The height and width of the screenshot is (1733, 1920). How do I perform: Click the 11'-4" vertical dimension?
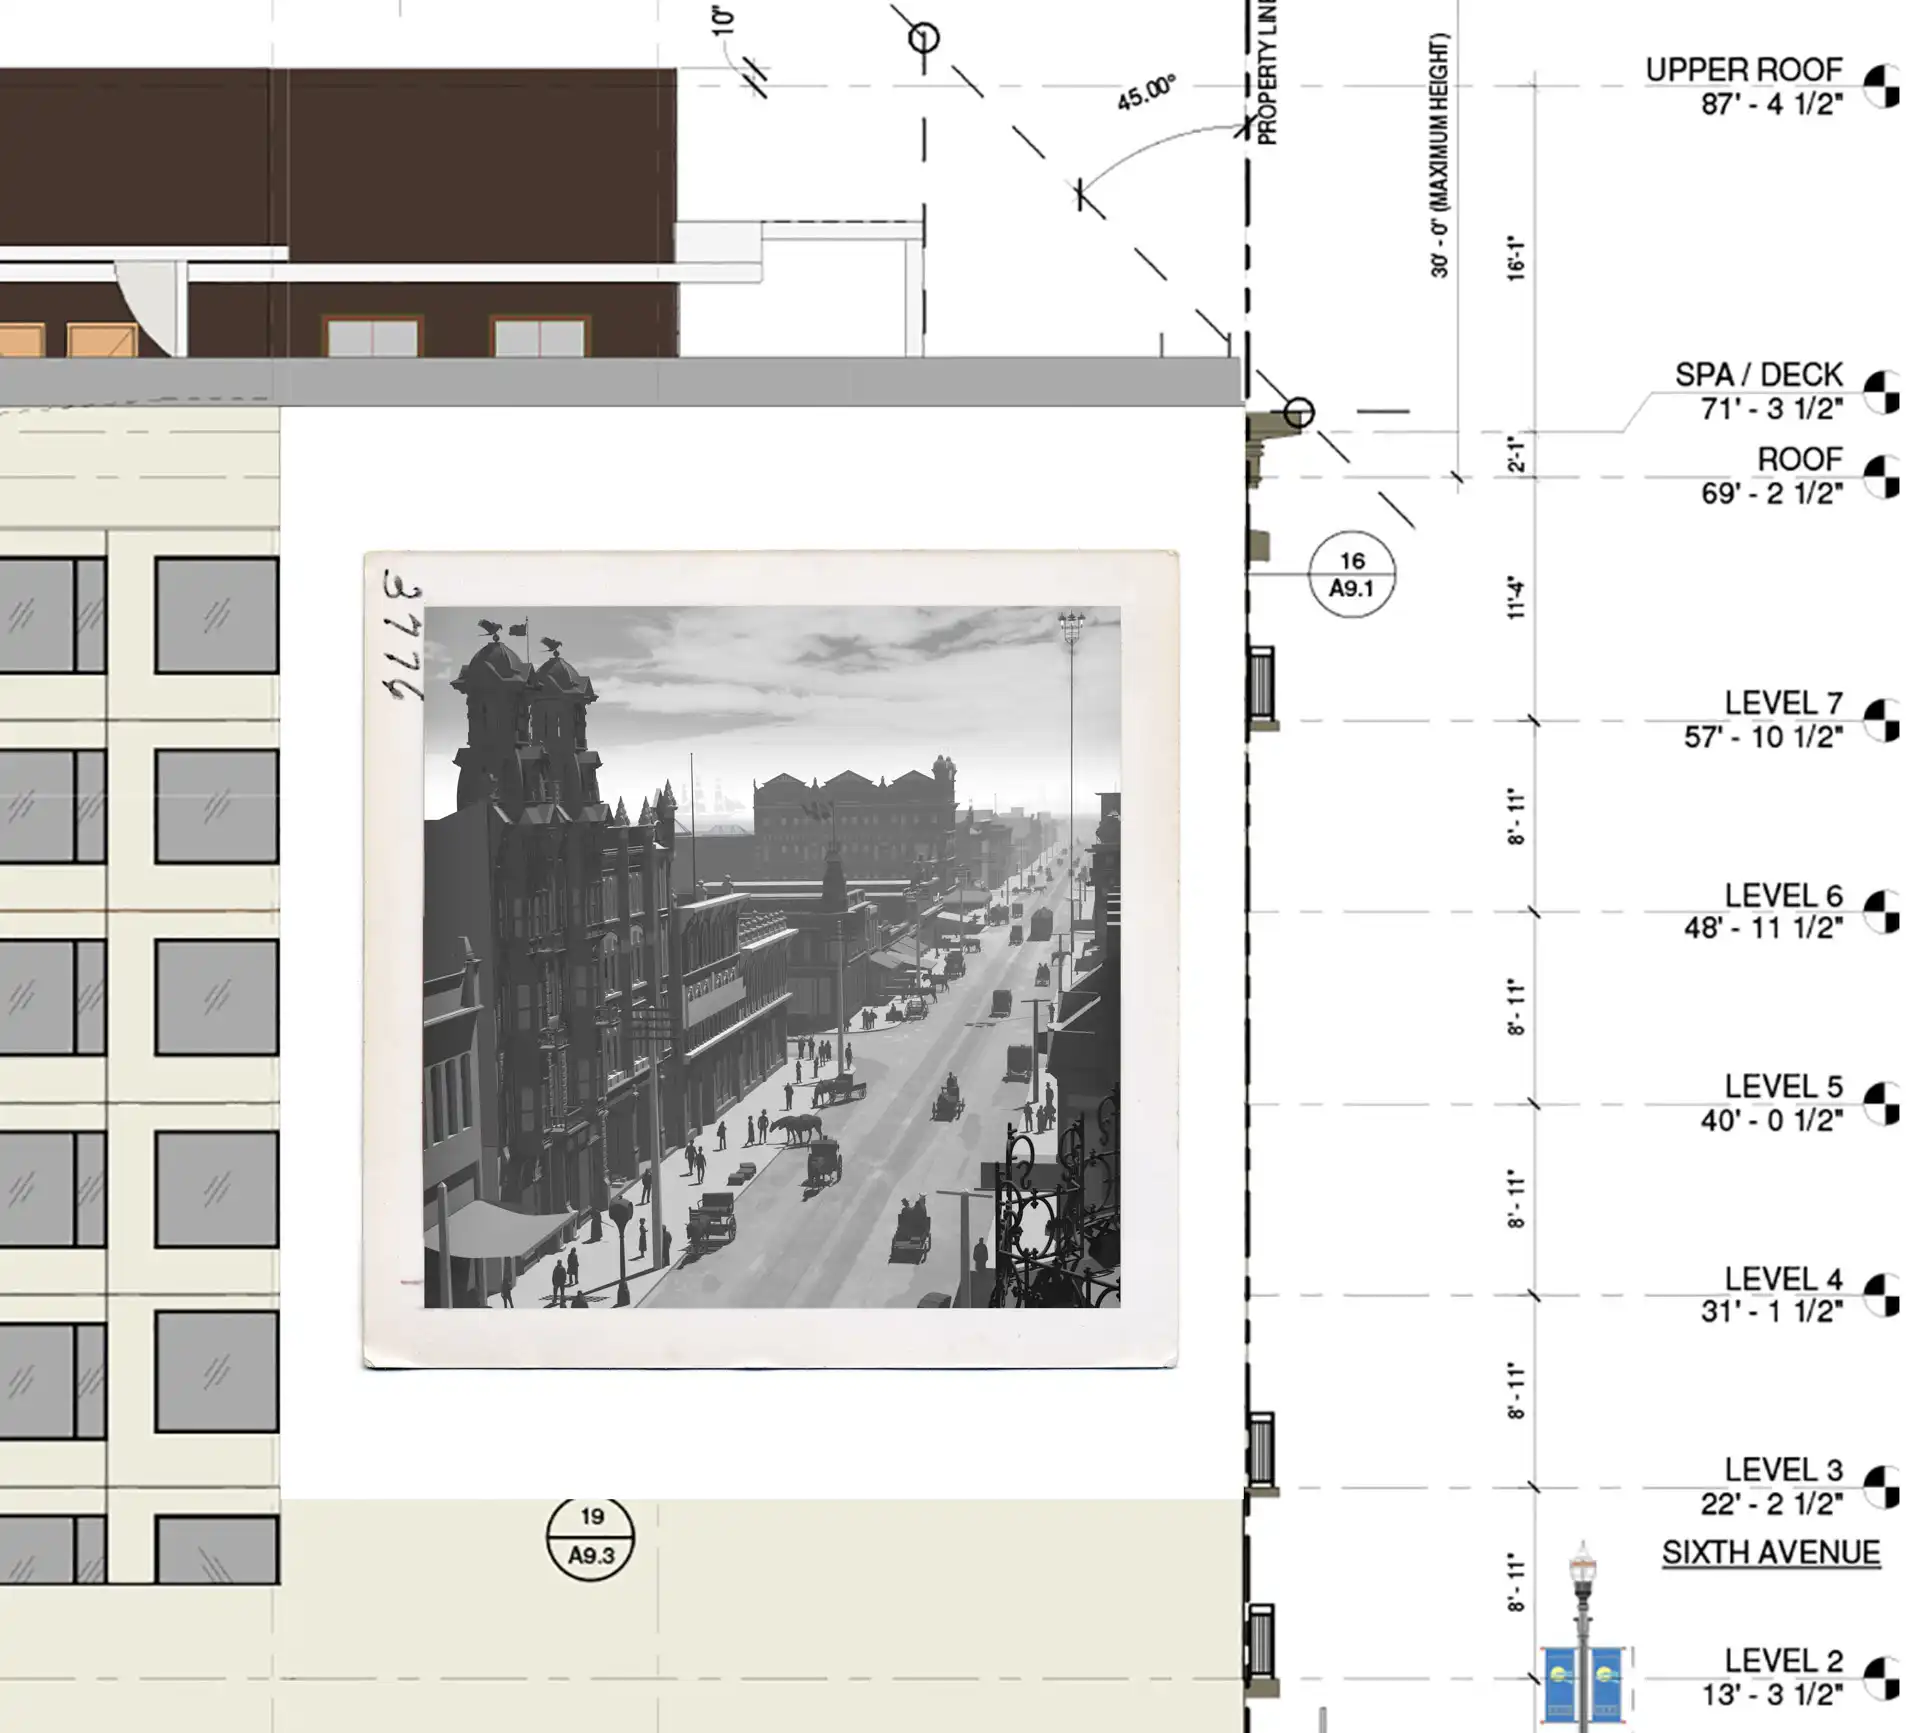1518,598
